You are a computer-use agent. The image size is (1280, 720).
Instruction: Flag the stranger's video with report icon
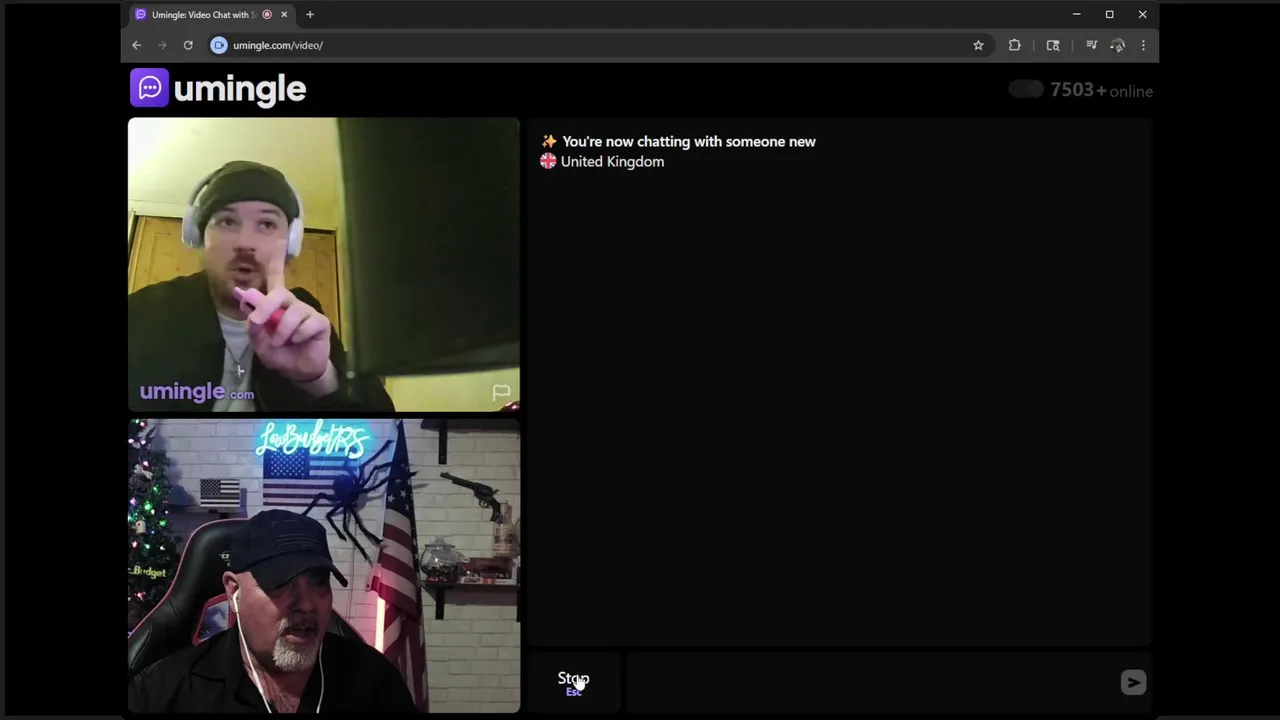coord(501,393)
